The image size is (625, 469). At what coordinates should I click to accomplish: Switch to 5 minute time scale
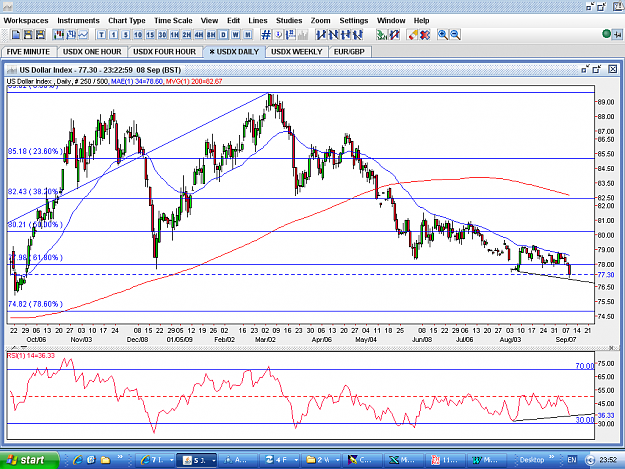pos(126,35)
